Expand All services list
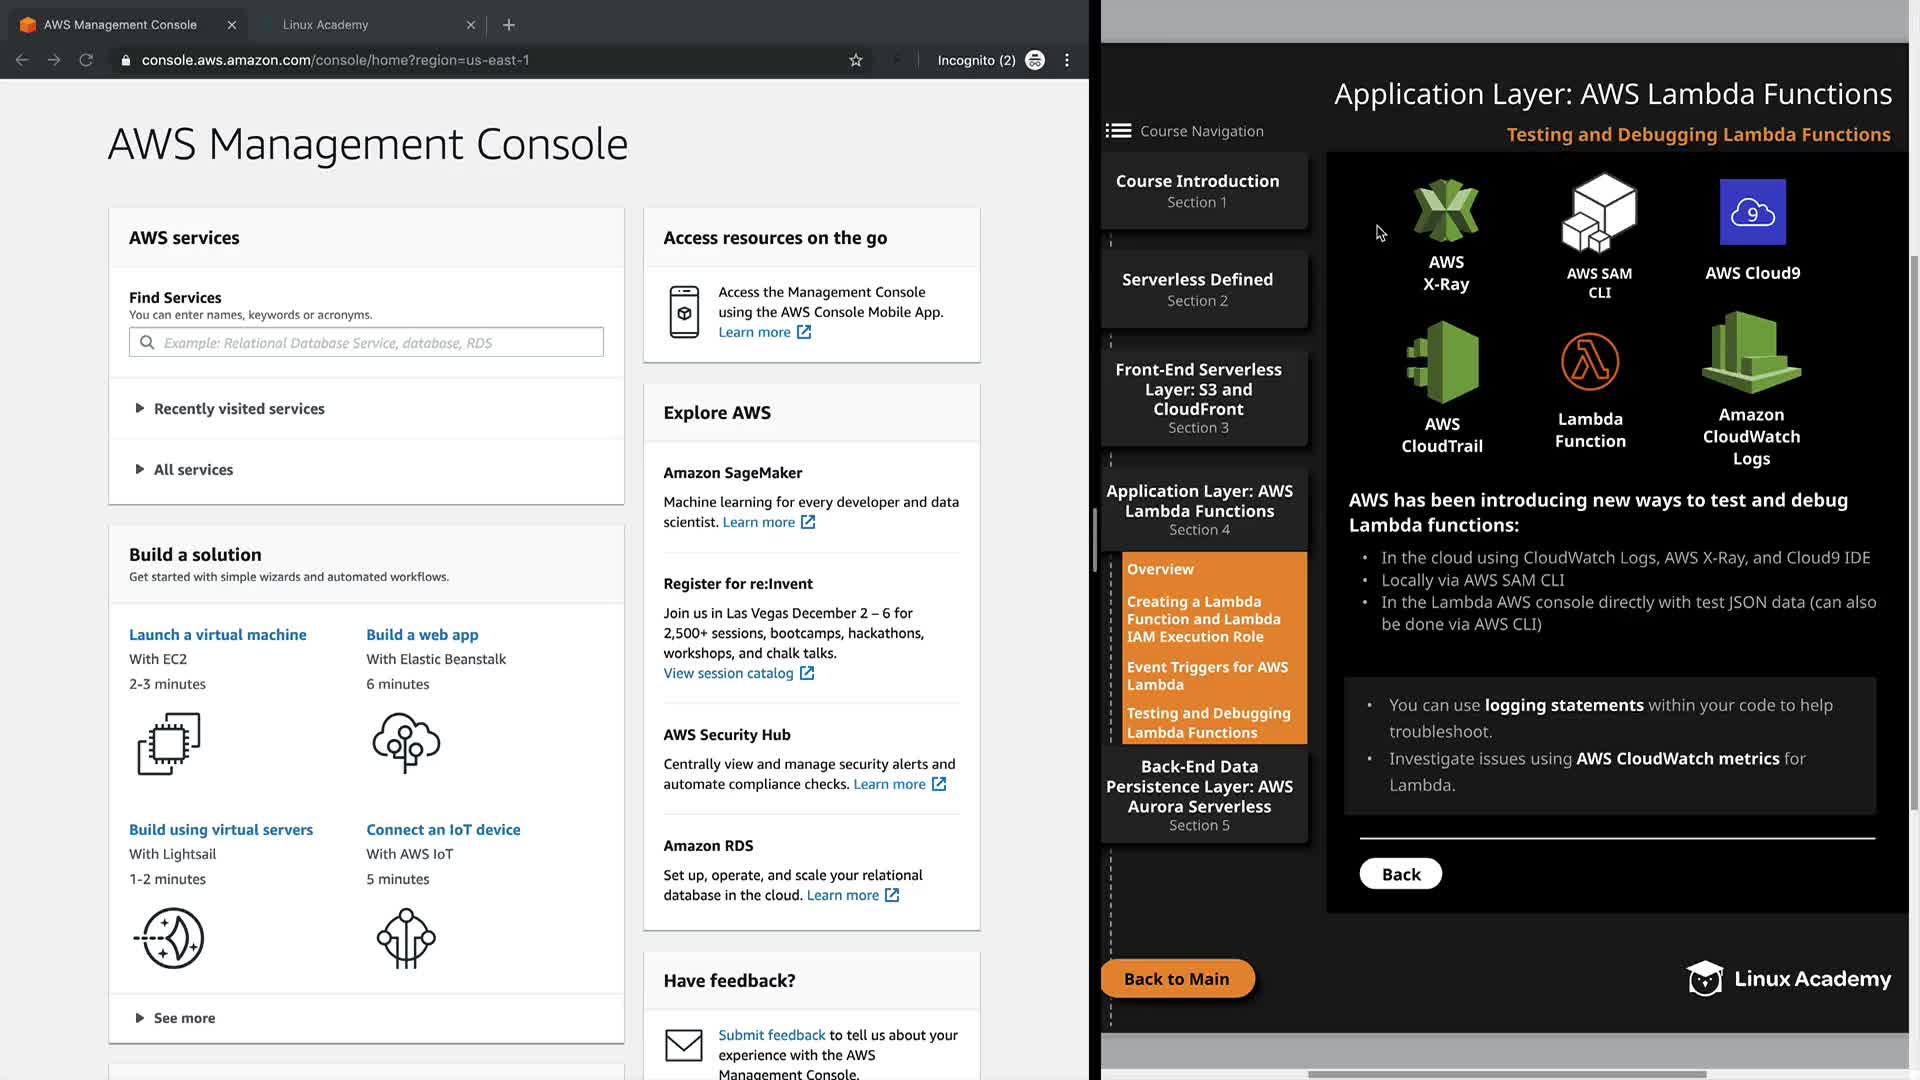Image resolution: width=1920 pixels, height=1080 pixels. (193, 470)
